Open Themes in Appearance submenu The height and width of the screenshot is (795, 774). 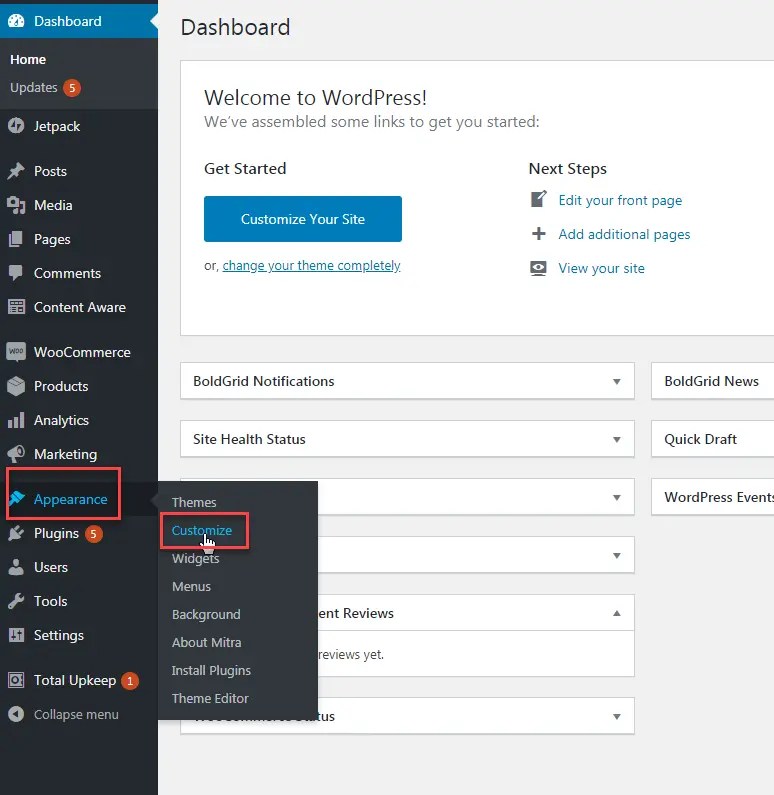coord(194,502)
